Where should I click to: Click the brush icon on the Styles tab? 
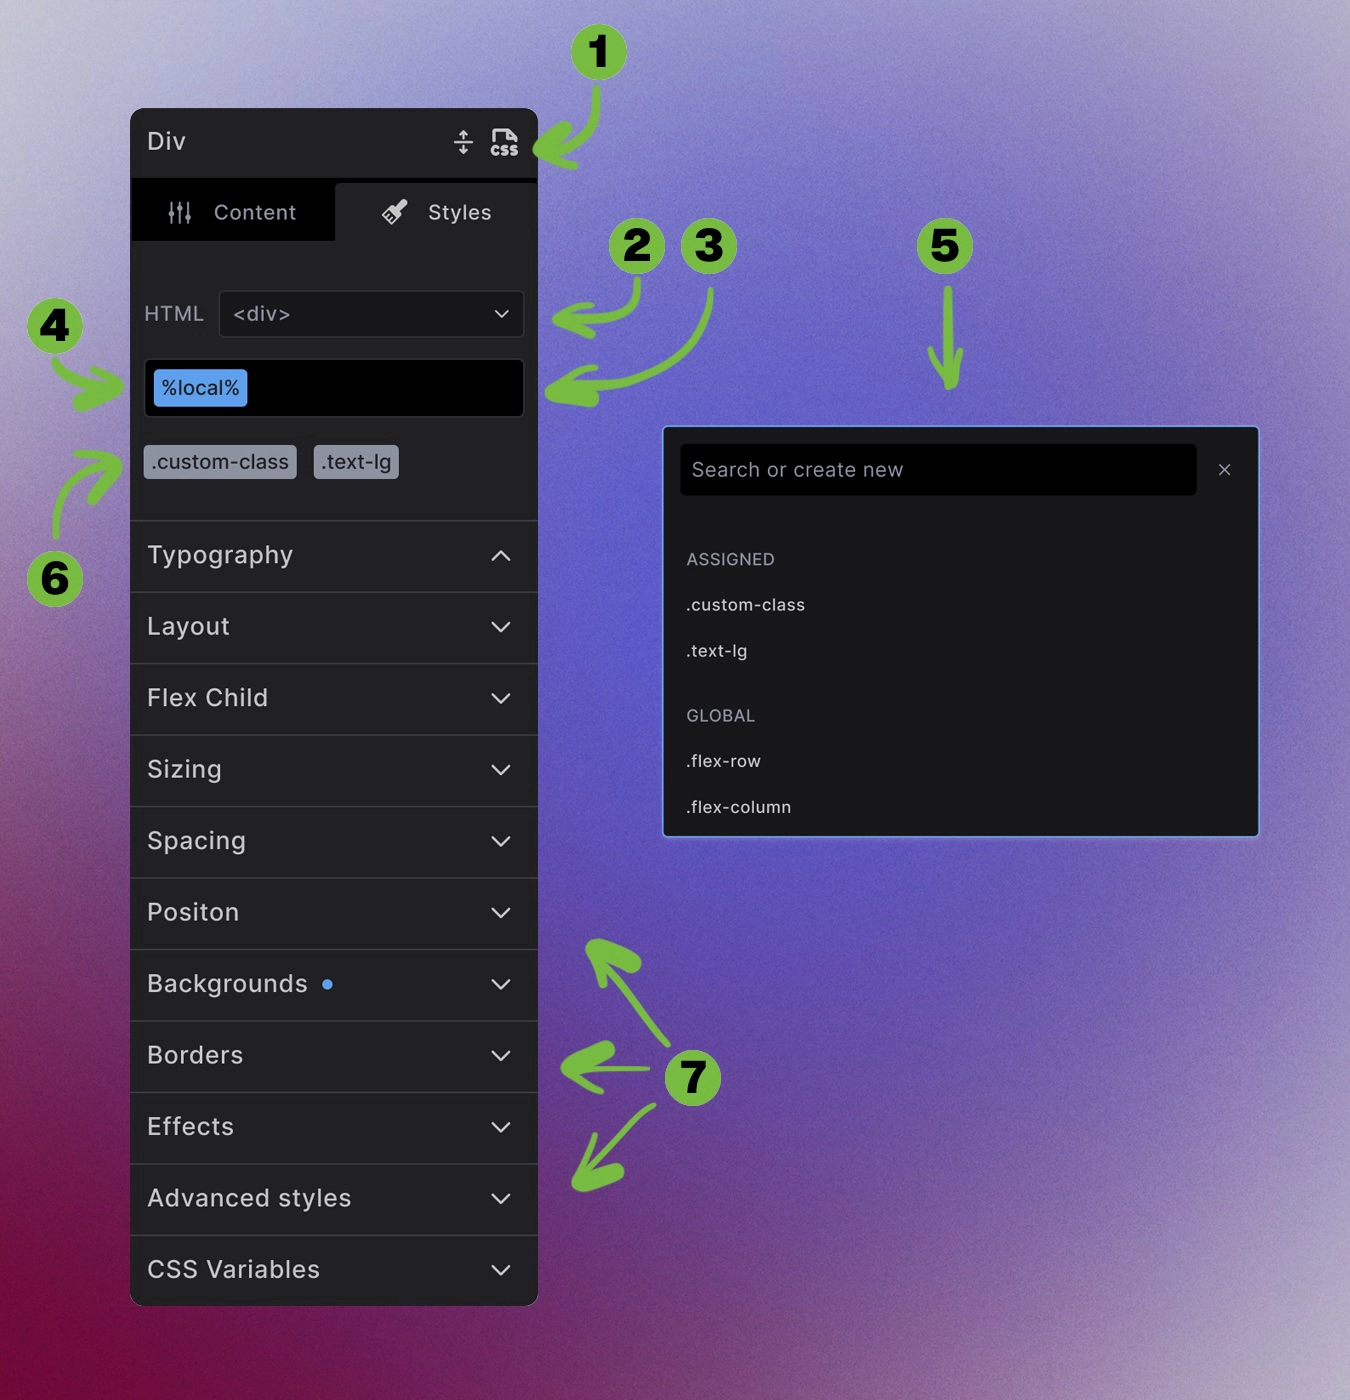tap(393, 212)
